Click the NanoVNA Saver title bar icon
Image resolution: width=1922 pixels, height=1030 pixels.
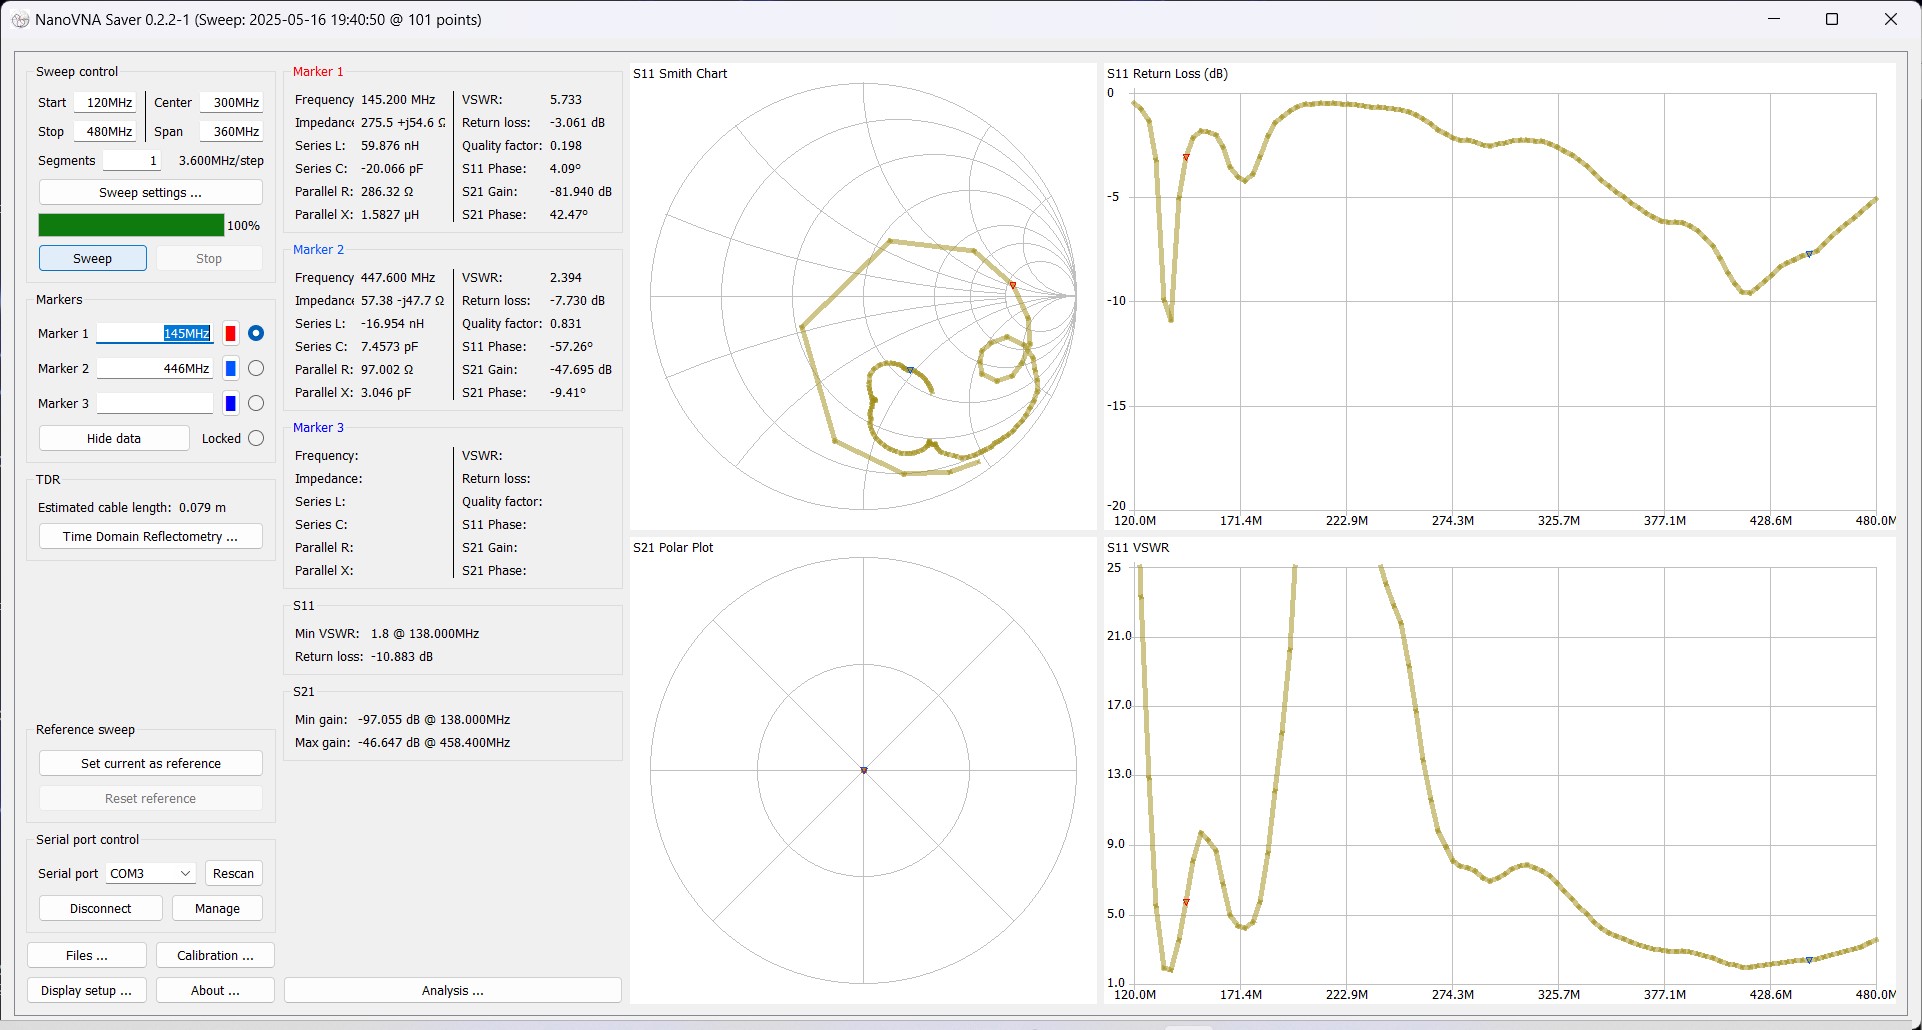20,19
